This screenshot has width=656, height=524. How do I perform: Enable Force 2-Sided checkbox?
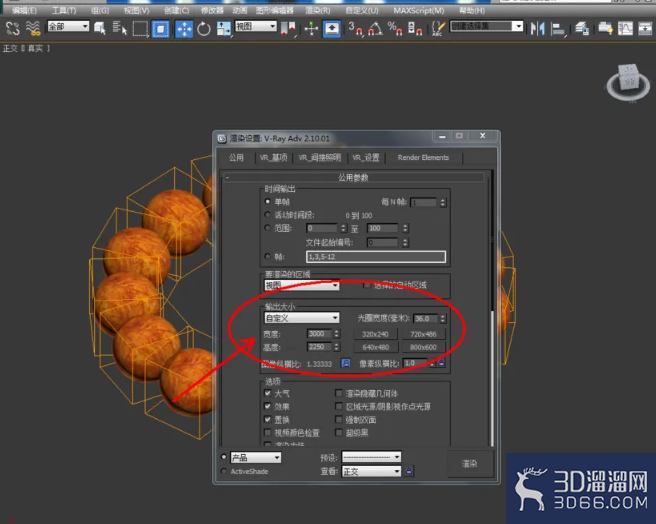point(339,419)
